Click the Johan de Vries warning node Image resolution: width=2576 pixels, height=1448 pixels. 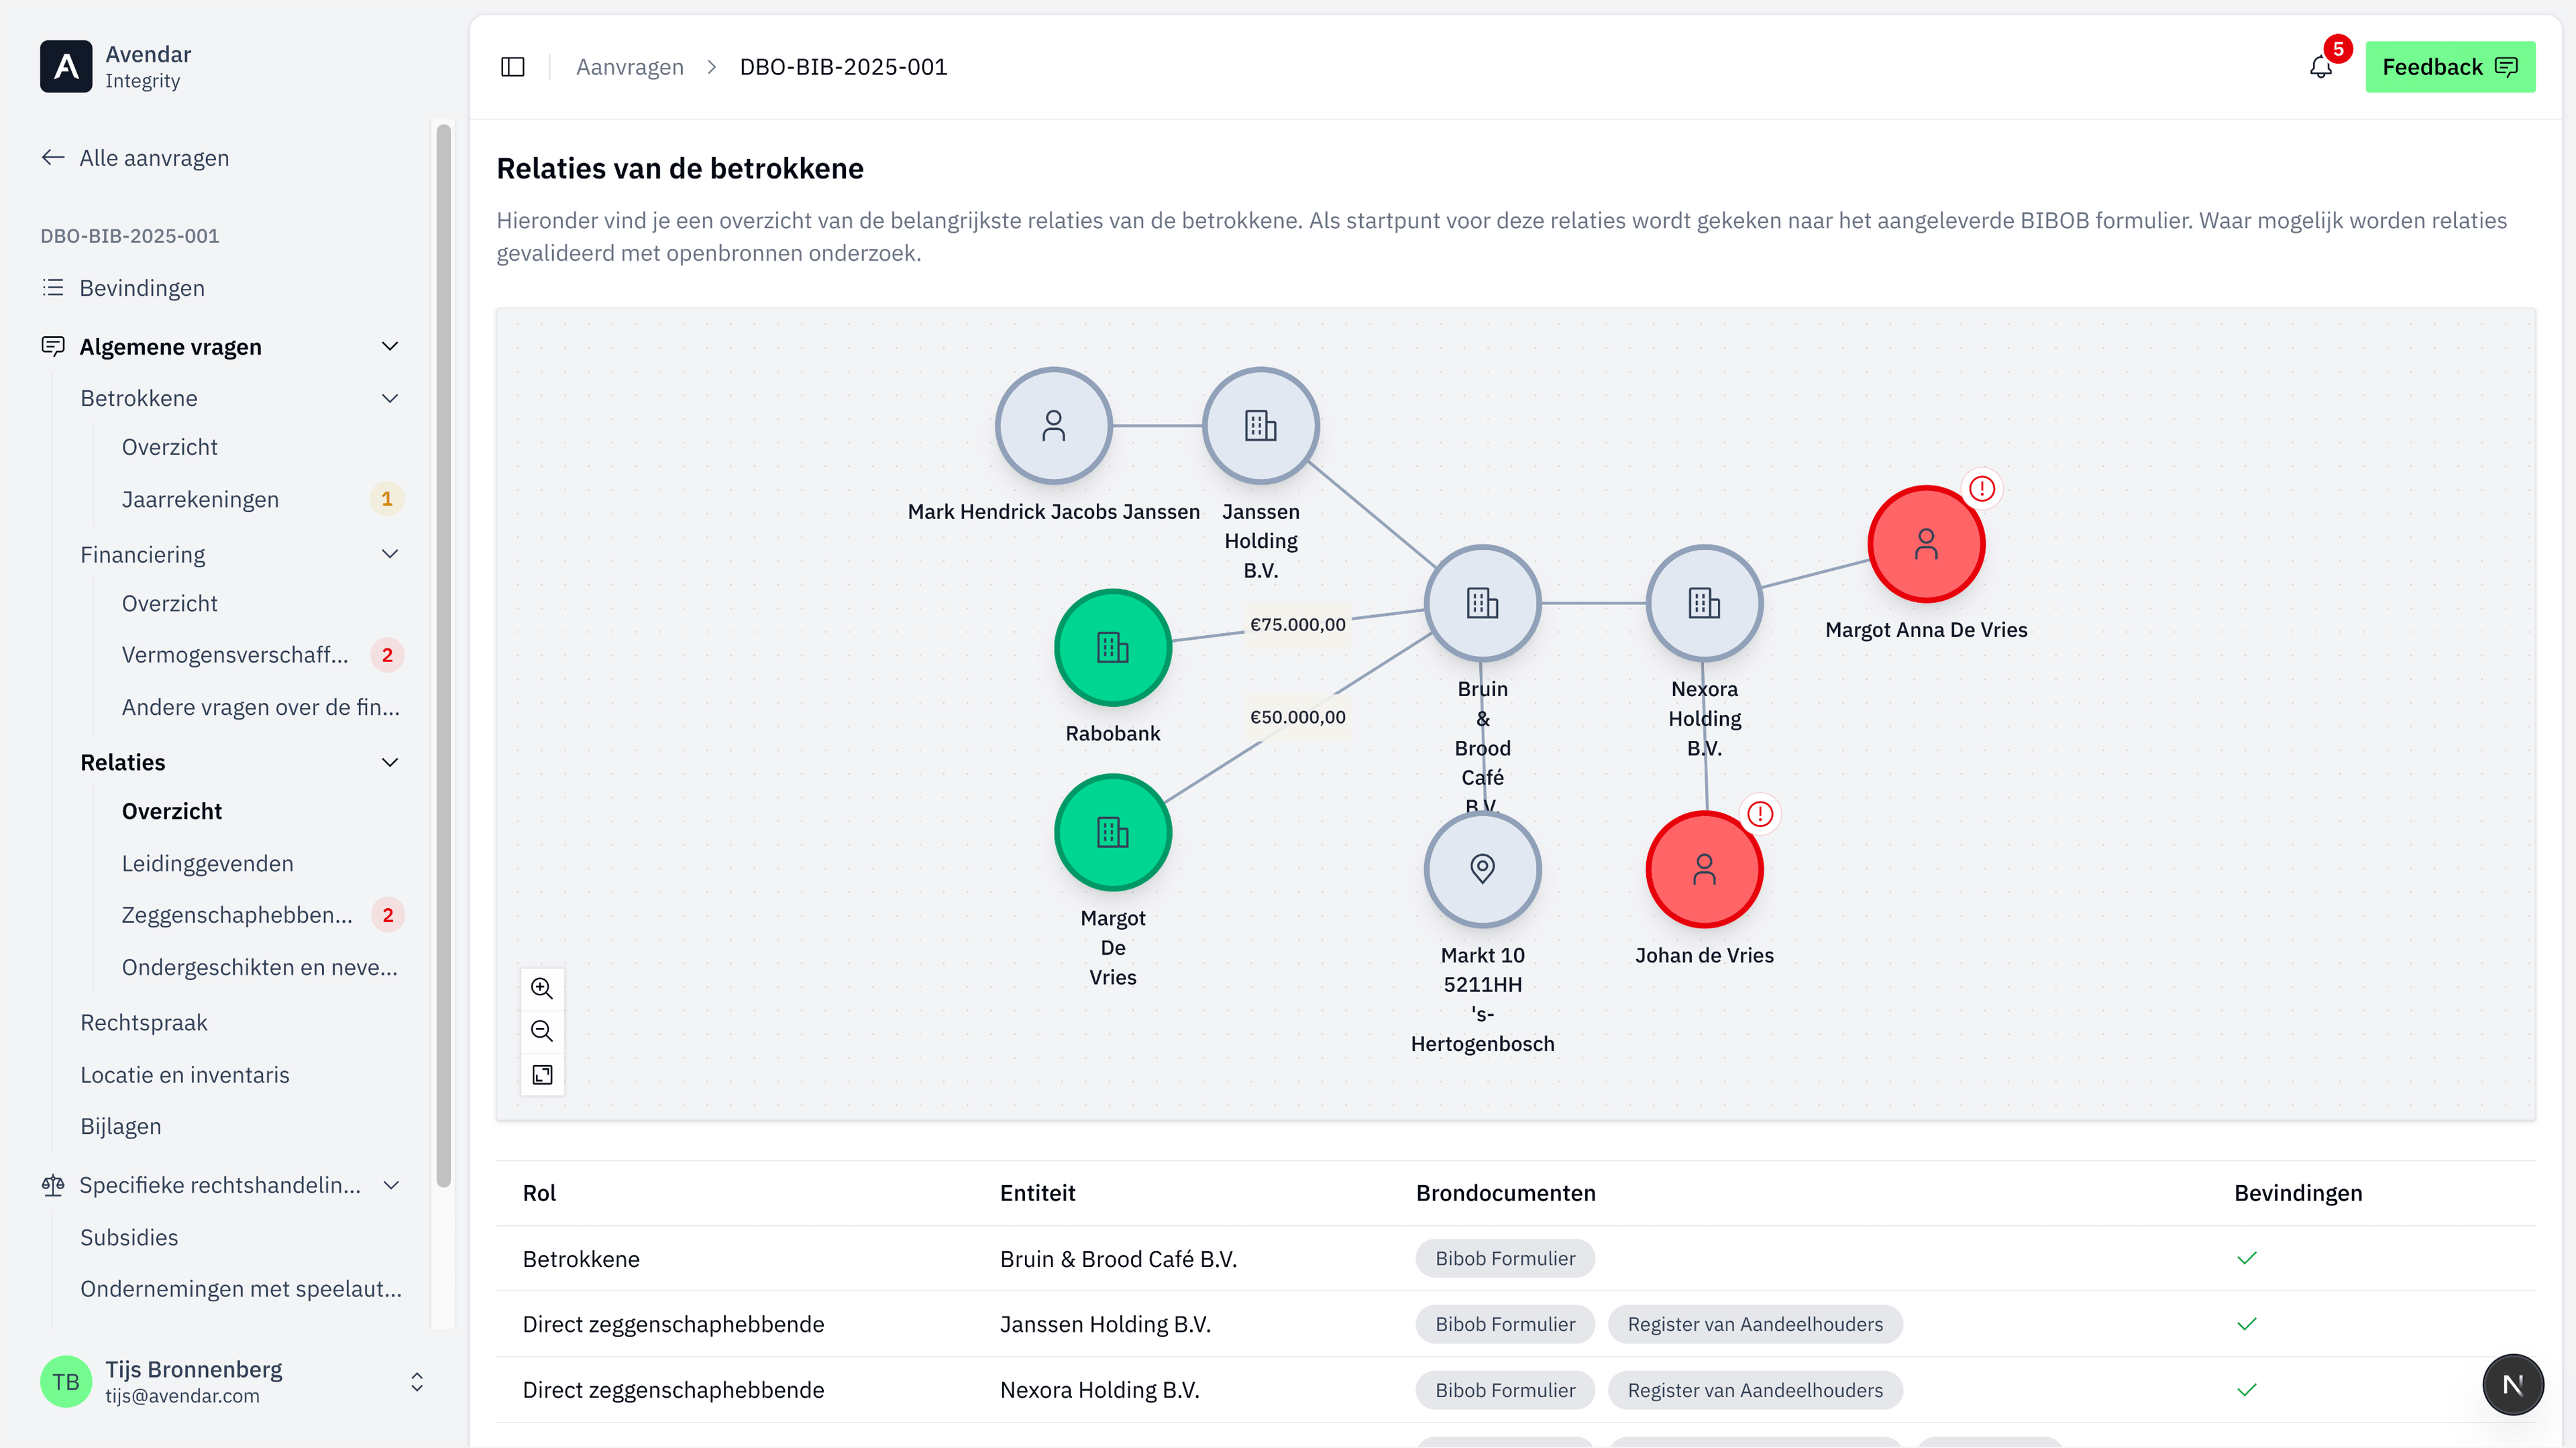click(1704, 869)
